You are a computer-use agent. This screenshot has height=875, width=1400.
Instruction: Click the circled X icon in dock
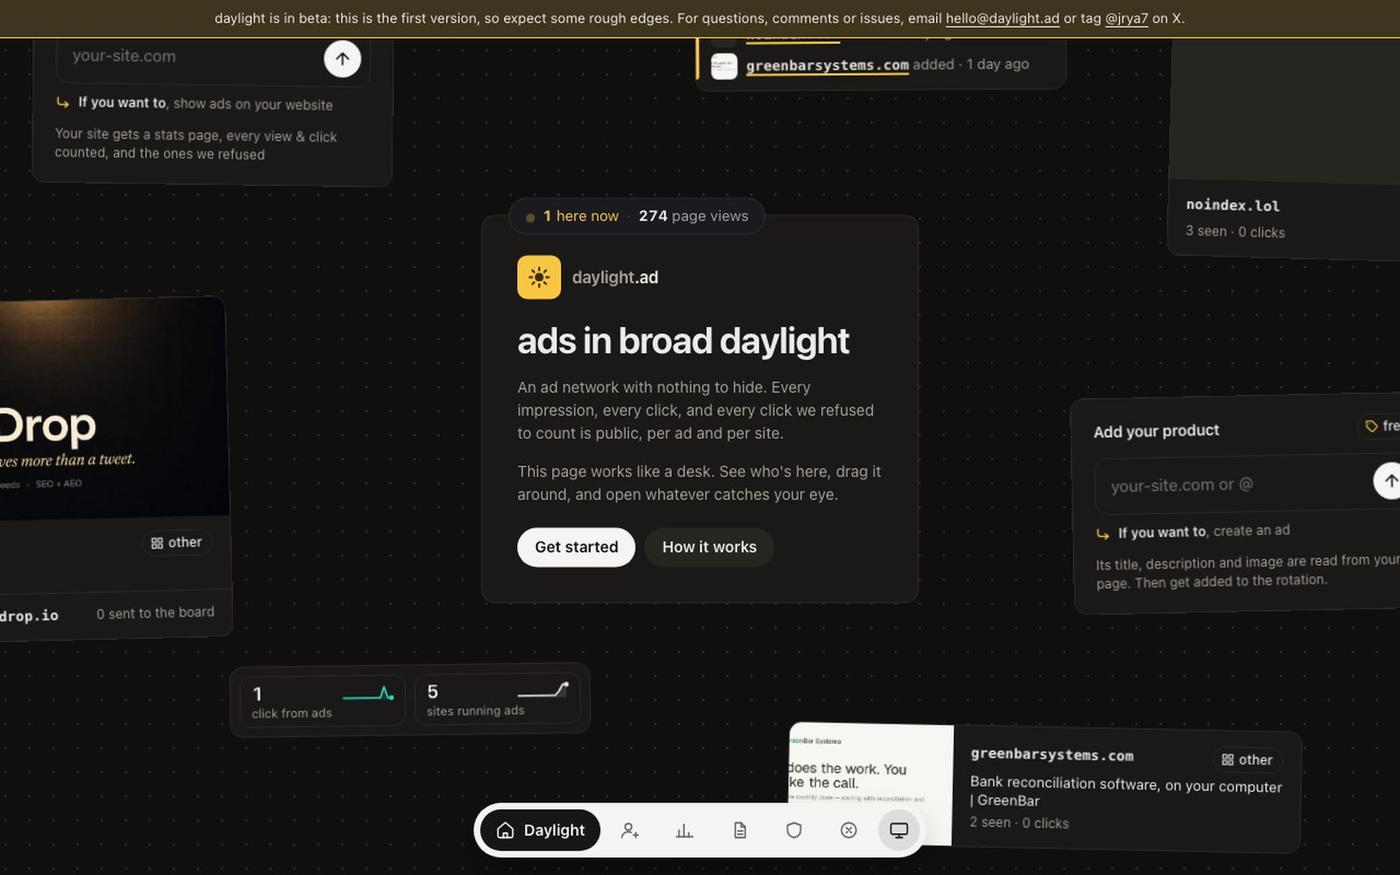click(x=849, y=830)
